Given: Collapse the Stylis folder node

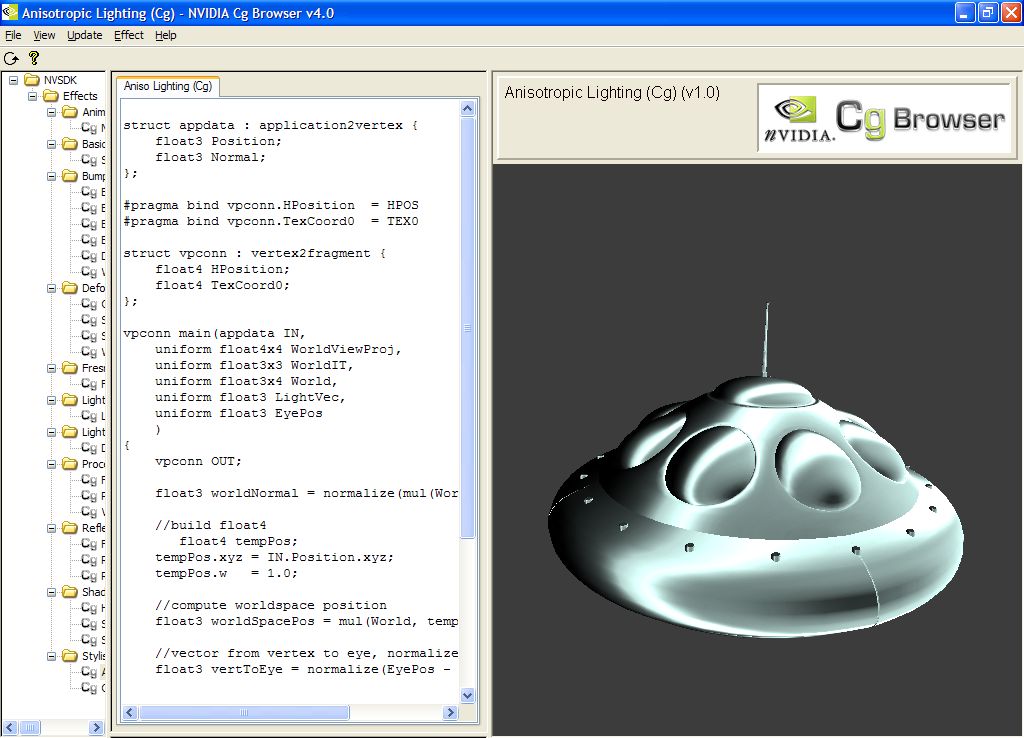Looking at the screenshot, I should point(51,656).
